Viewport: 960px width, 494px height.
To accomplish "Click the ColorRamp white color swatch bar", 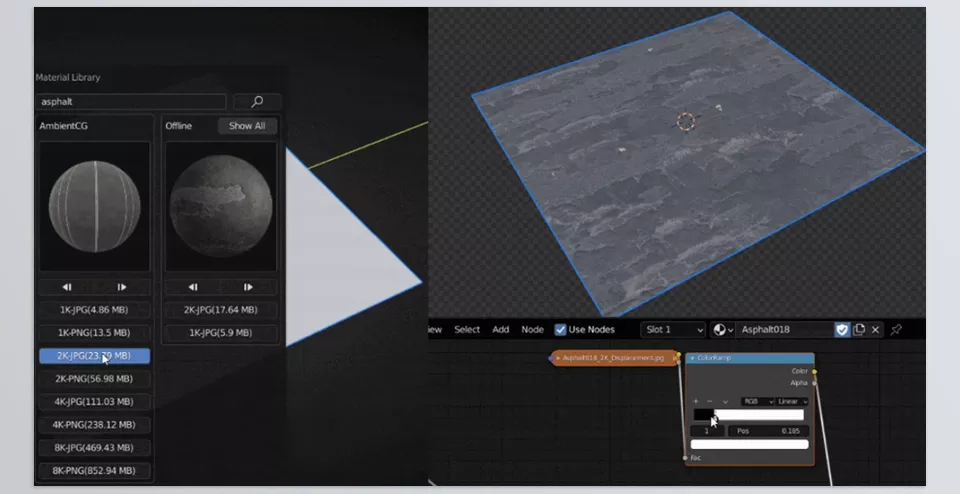I will (x=749, y=444).
